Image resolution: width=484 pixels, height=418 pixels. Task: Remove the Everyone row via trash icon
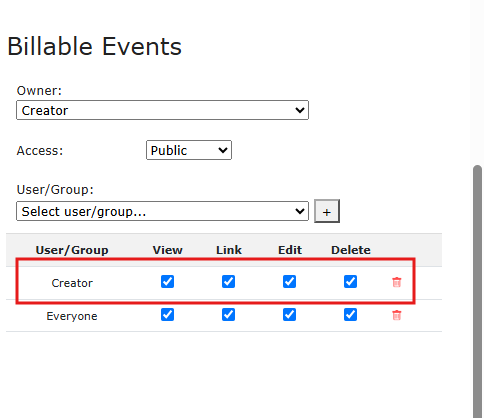tap(396, 315)
